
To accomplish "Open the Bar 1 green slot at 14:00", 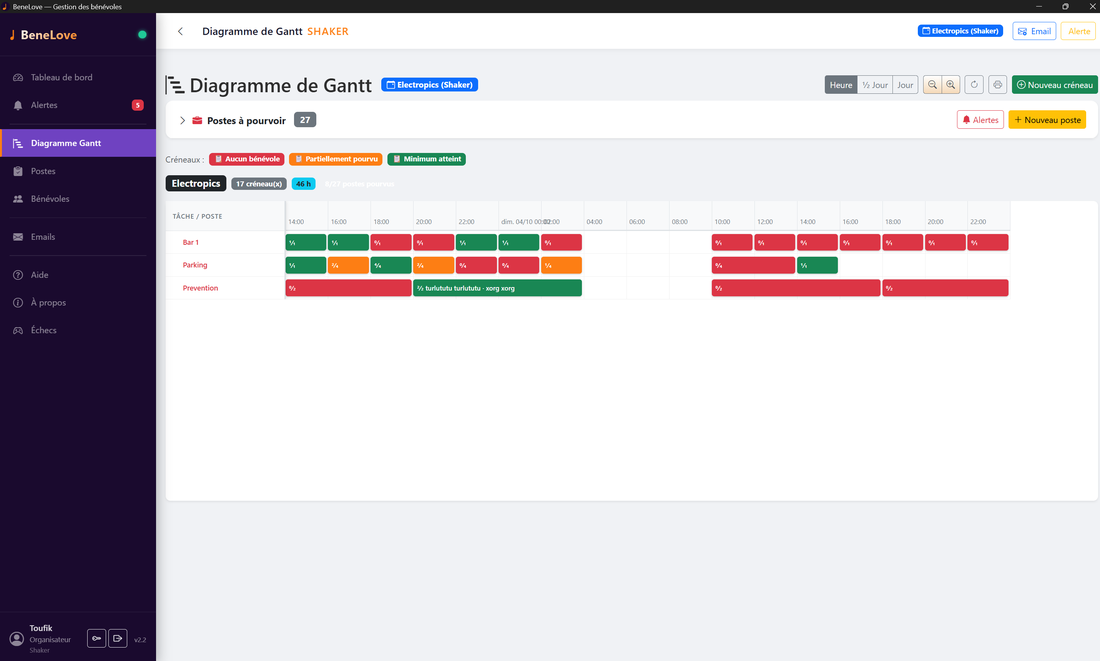I will pyautogui.click(x=306, y=242).
